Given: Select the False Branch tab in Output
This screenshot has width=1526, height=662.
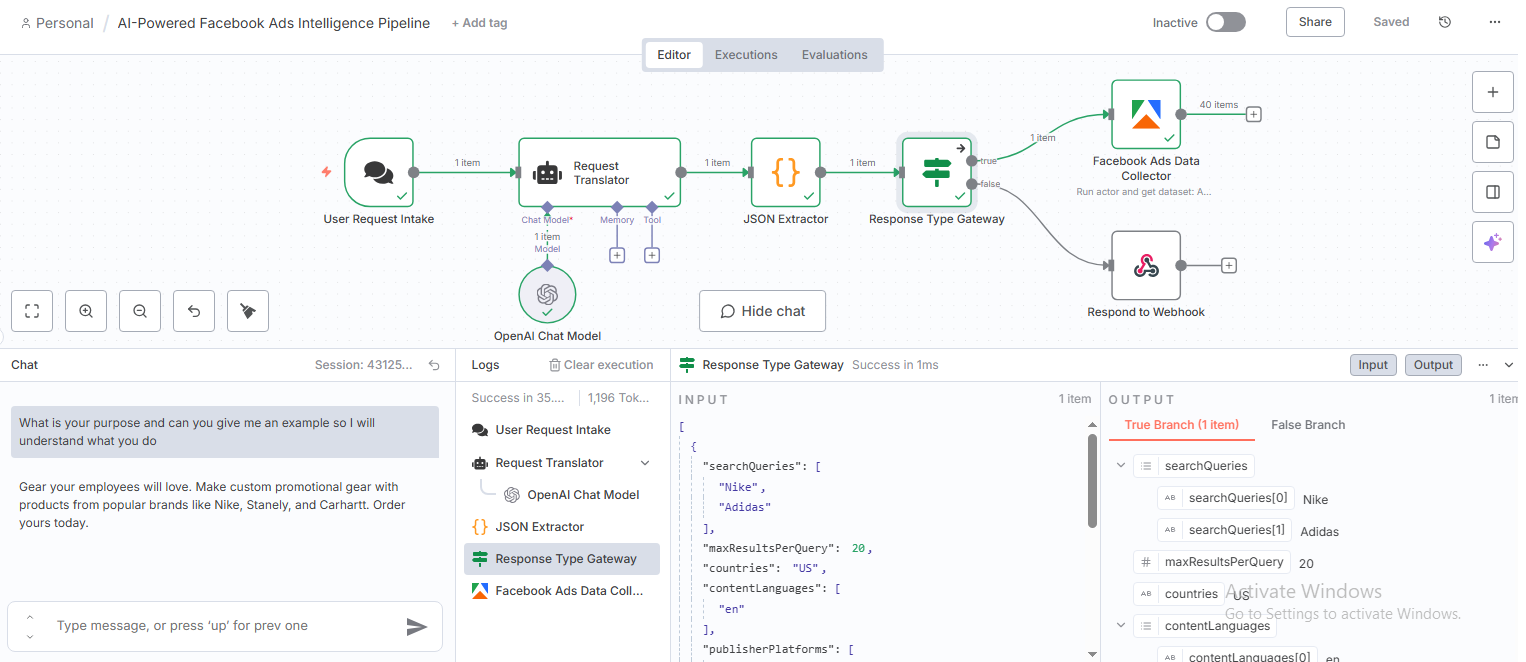Looking at the screenshot, I should coord(1307,424).
